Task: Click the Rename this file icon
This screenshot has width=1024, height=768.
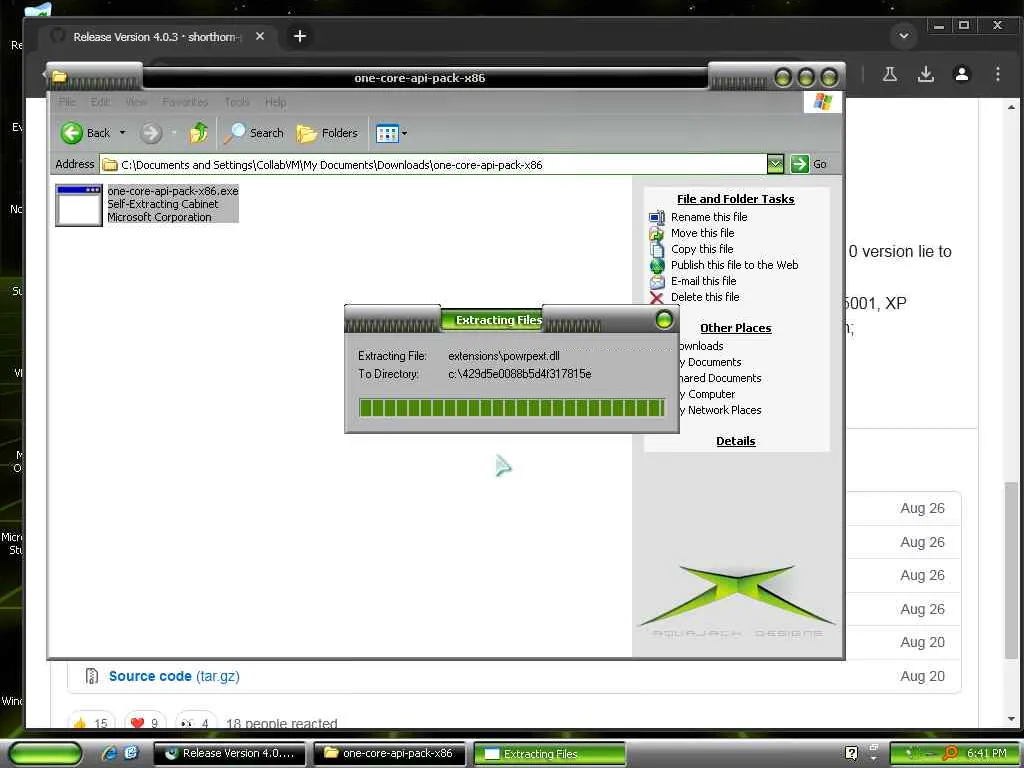Action: pyautogui.click(x=656, y=217)
